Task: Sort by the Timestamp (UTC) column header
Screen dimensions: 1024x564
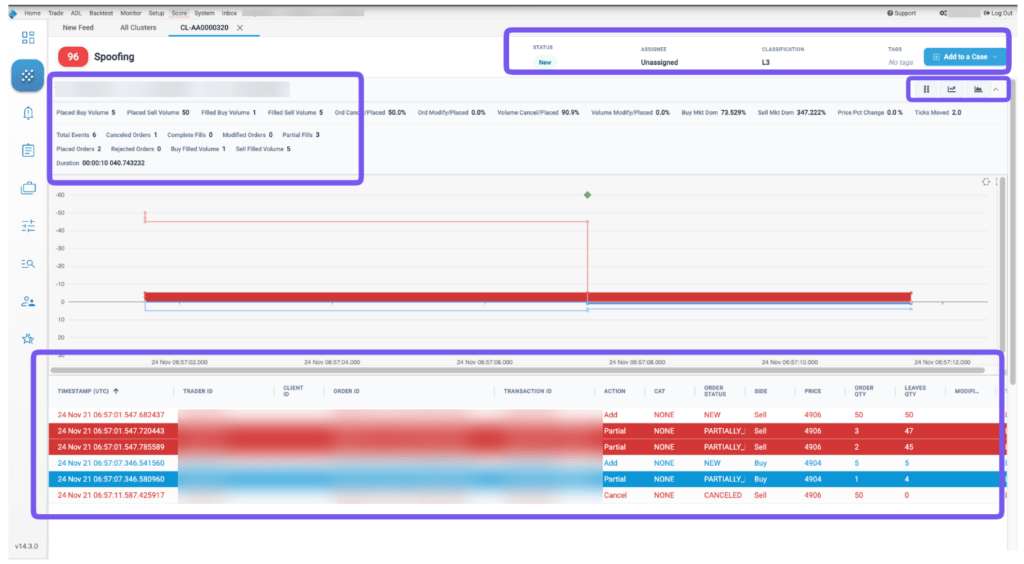Action: pyautogui.click(x=83, y=391)
